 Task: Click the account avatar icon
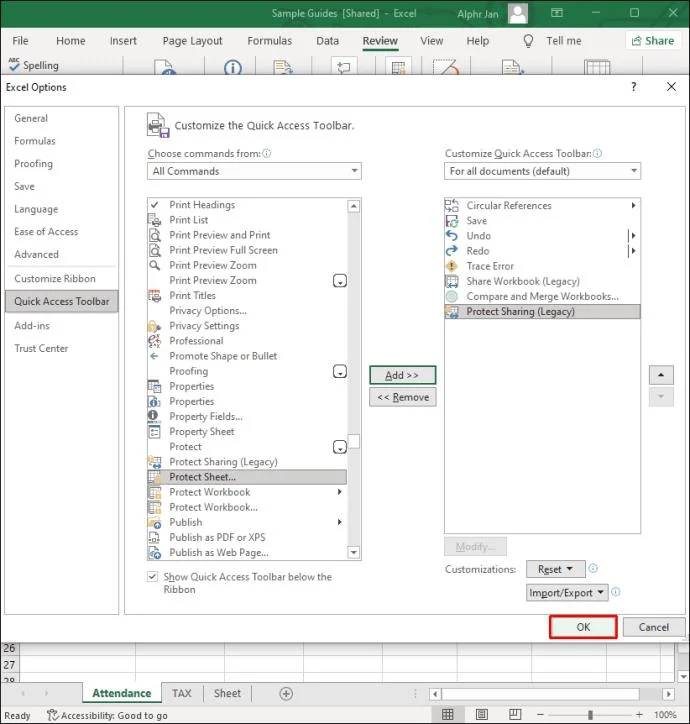point(518,13)
